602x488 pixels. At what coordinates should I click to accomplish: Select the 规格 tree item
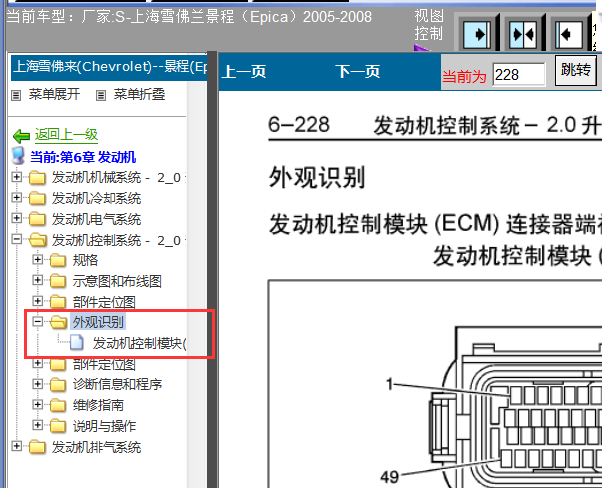tap(85, 260)
